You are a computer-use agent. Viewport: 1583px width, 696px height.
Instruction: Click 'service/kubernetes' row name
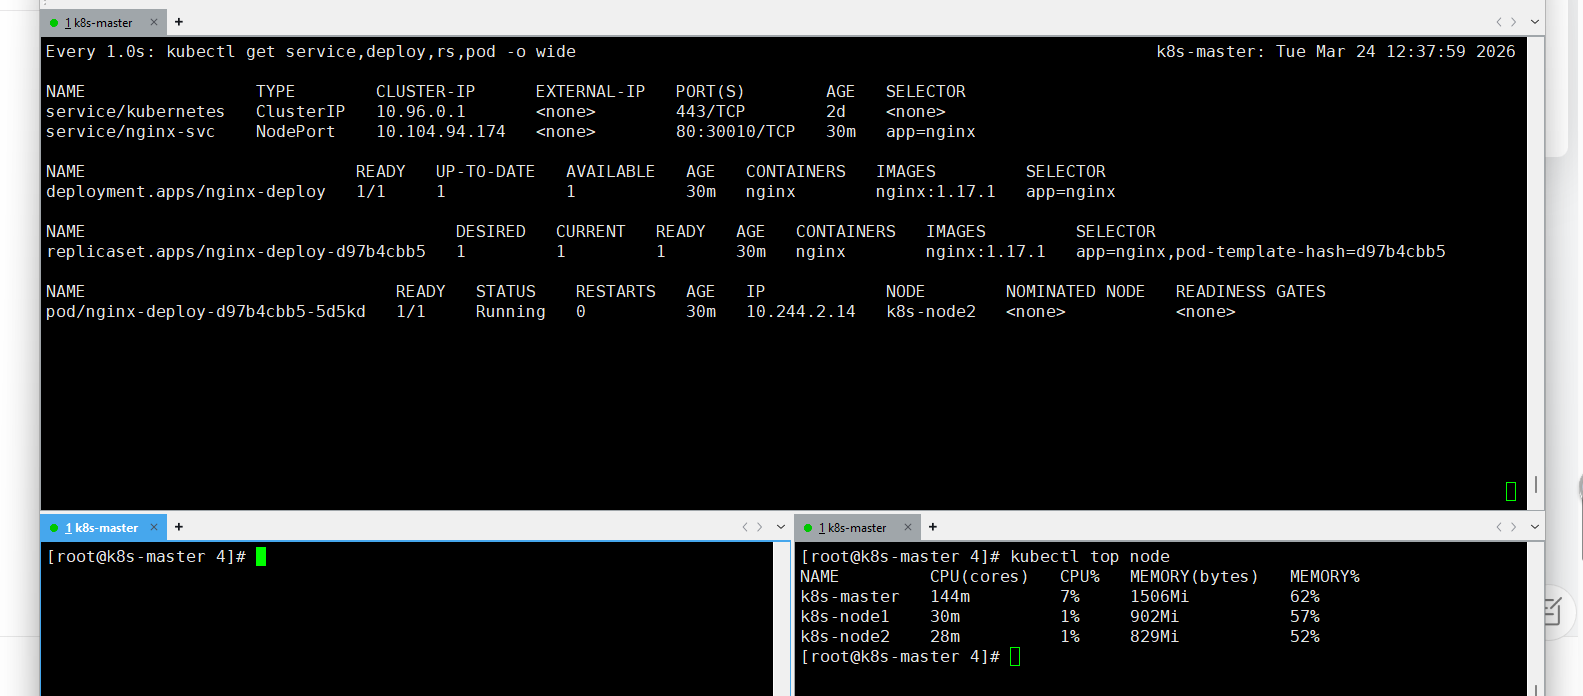click(135, 112)
